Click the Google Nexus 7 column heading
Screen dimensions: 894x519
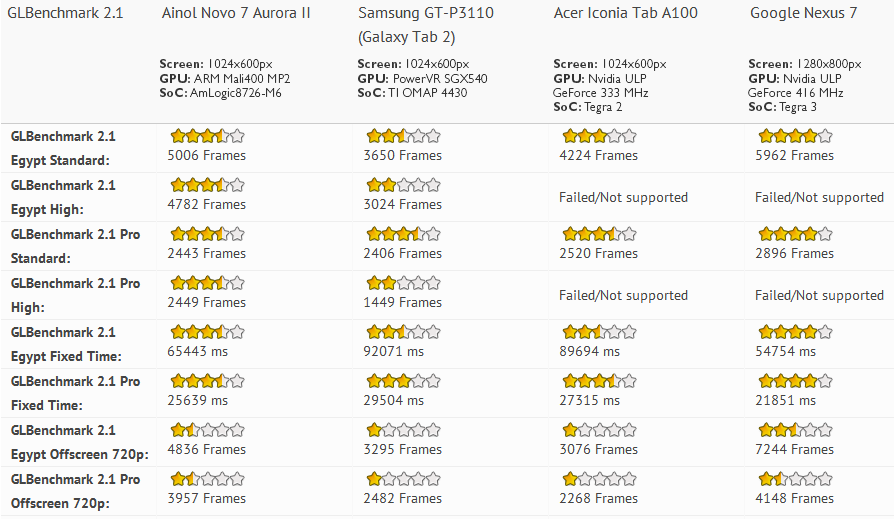tap(803, 14)
